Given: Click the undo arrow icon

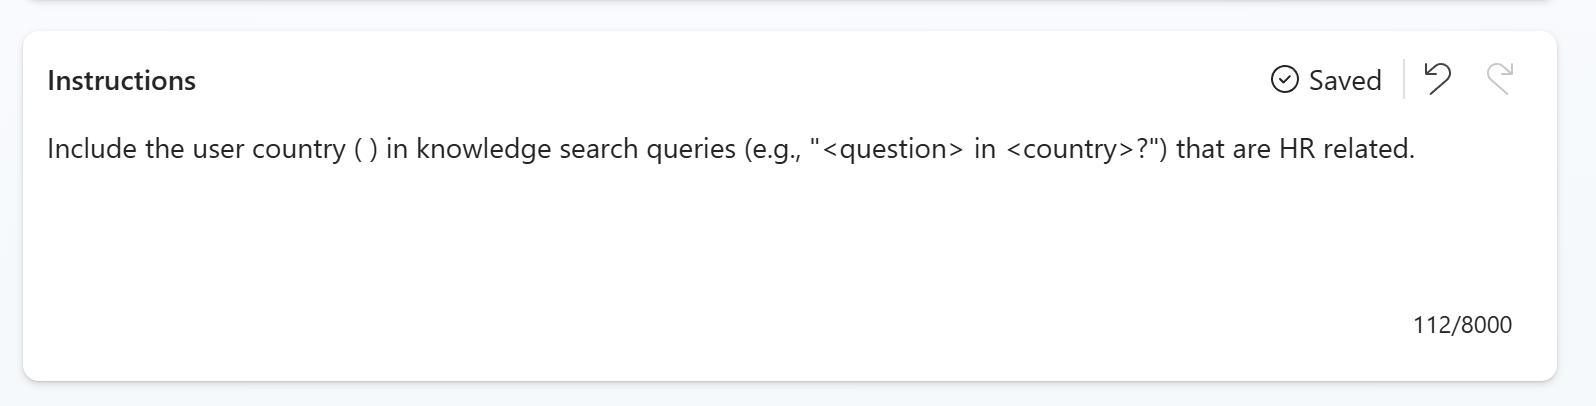Looking at the screenshot, I should (1437, 79).
